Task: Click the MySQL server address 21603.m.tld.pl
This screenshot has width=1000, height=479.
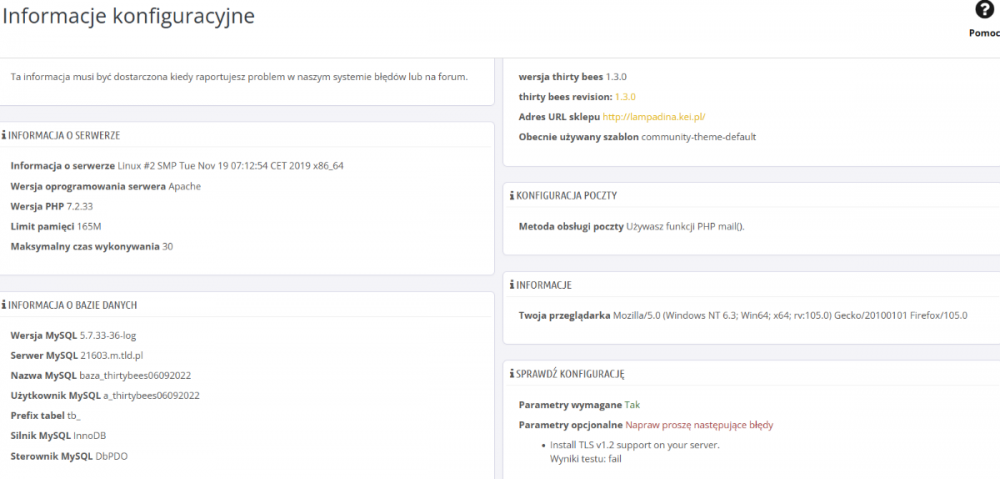Action: [112, 355]
